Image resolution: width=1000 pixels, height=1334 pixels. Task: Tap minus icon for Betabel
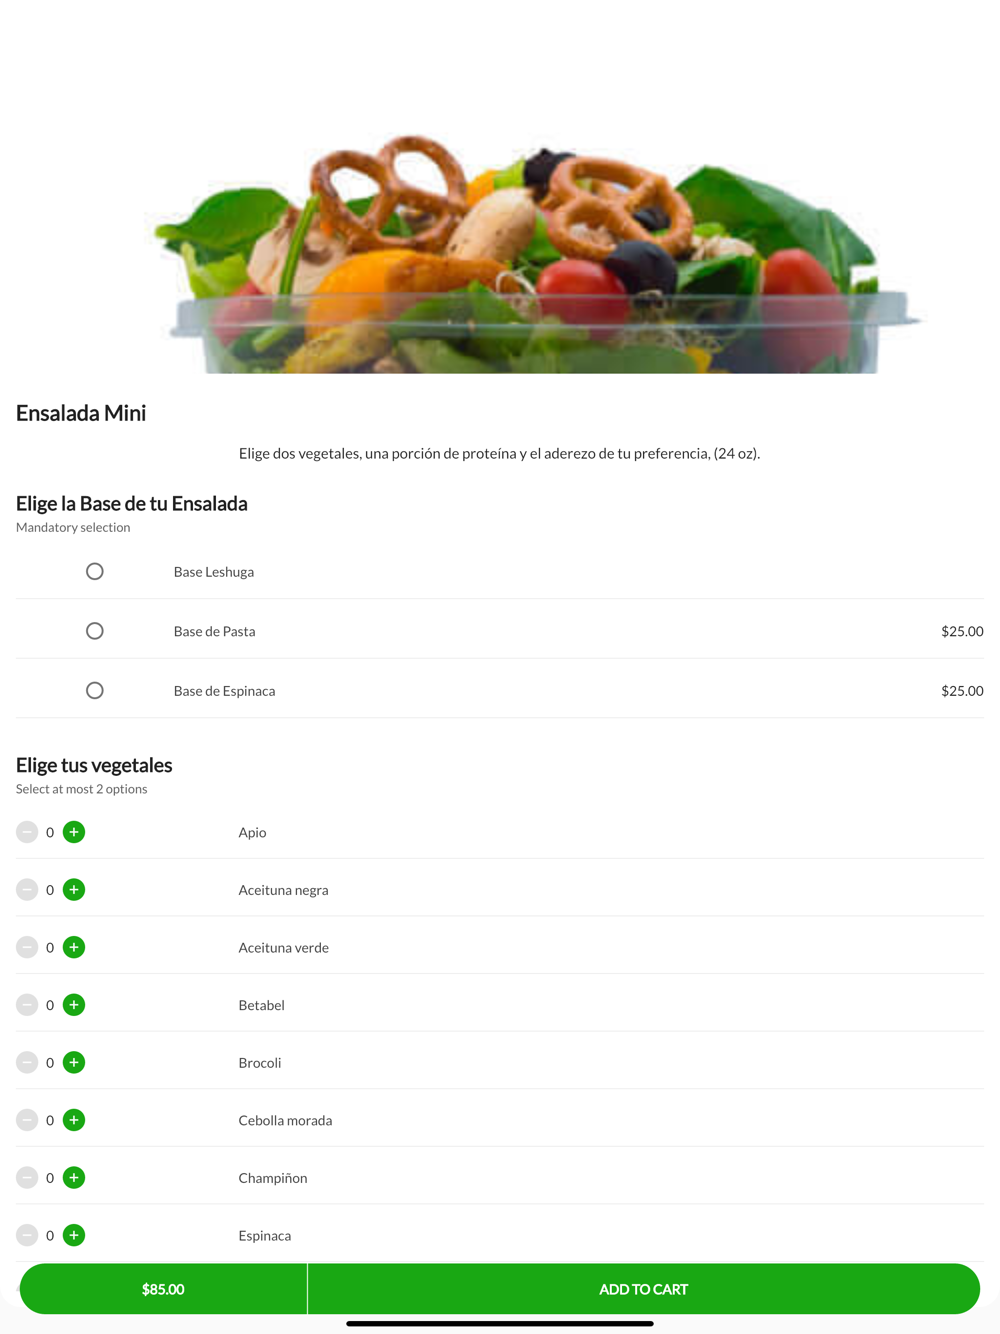tap(27, 1005)
